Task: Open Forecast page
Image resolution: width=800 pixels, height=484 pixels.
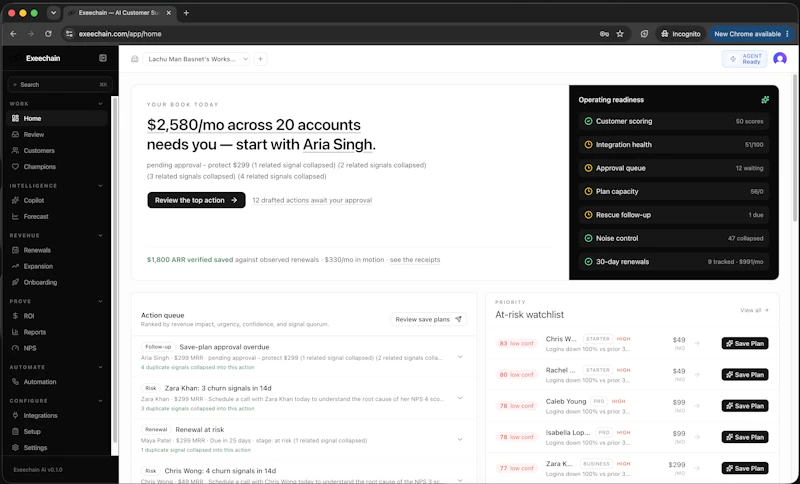Action: pos(57,217)
